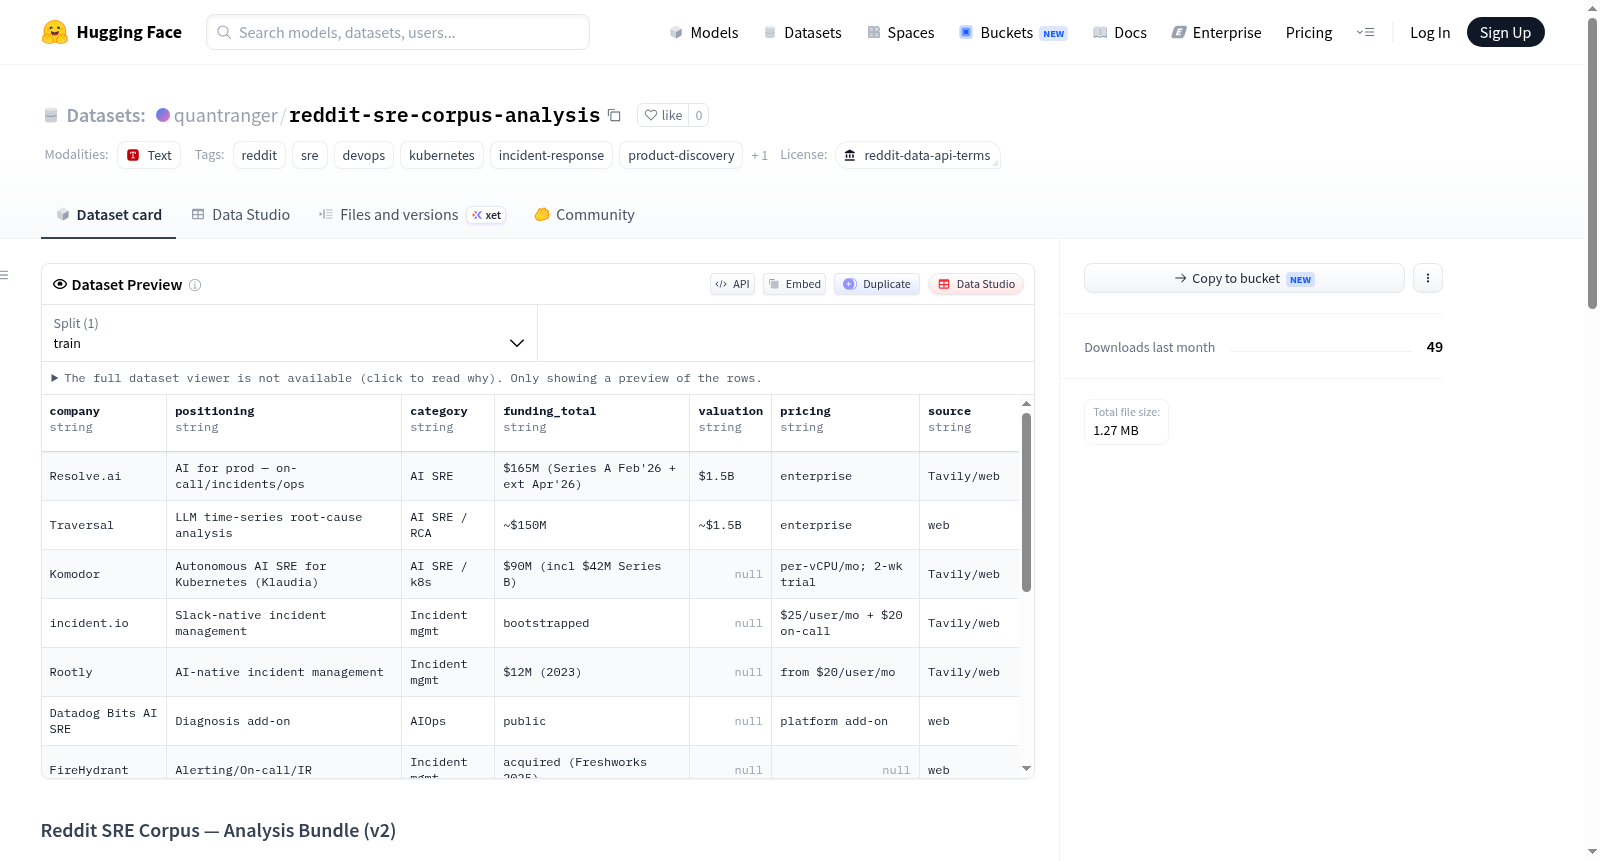Click the Hugging Face logo icon
This screenshot has width=1600, height=861.
pyautogui.click(x=55, y=32)
